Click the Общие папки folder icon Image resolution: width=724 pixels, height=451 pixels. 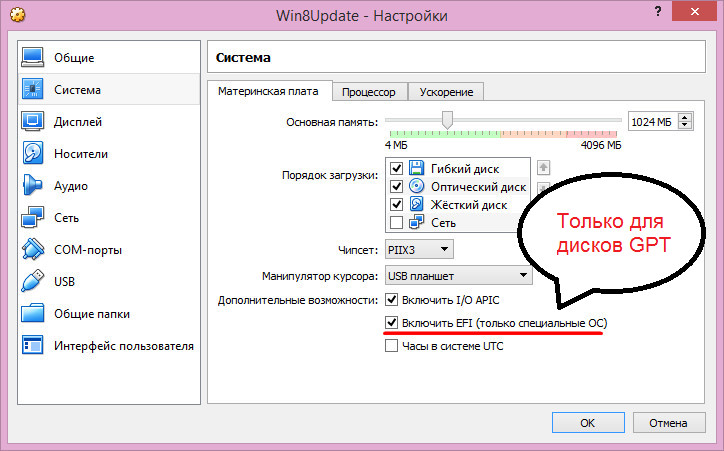[x=32, y=313]
